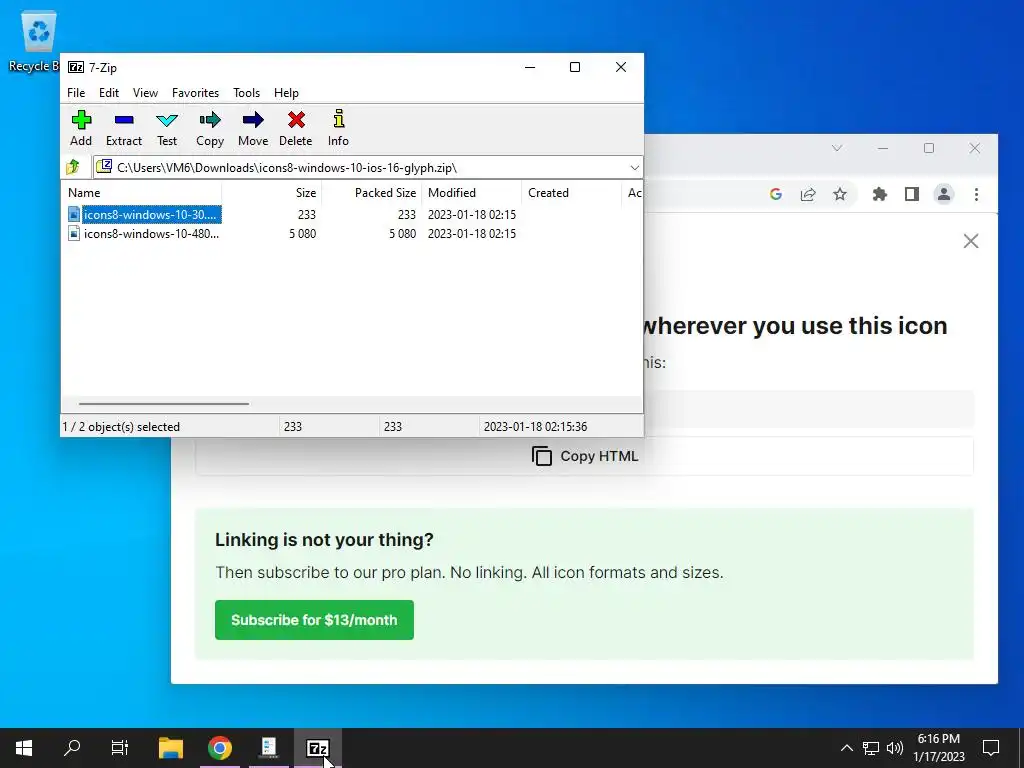Click the Copy HTML button
Screen dimensions: 1024x768
point(584,456)
